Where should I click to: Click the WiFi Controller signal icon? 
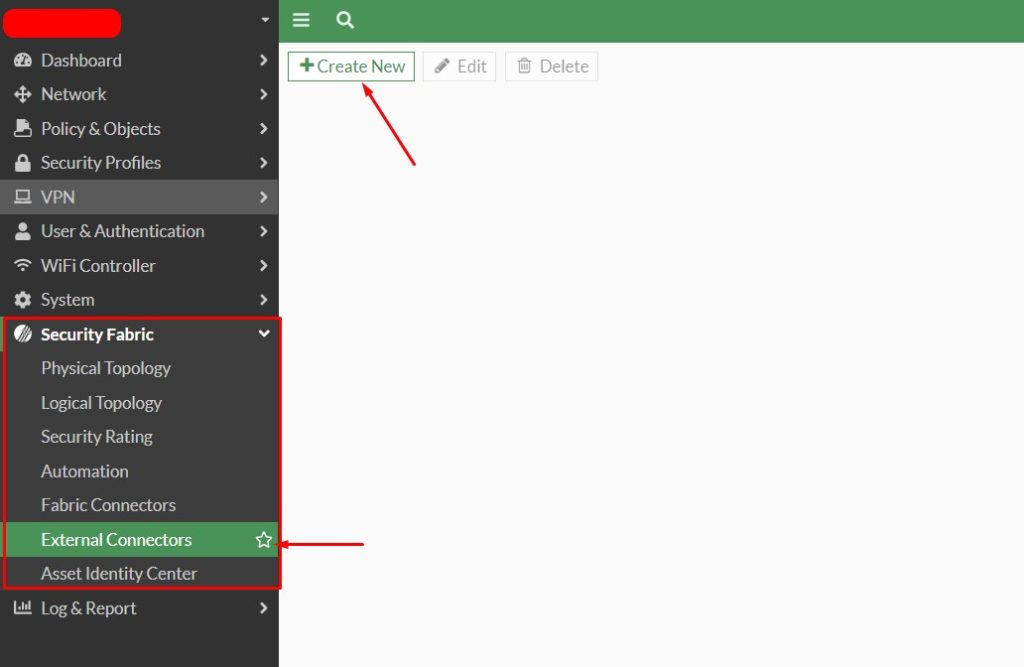[22, 266]
